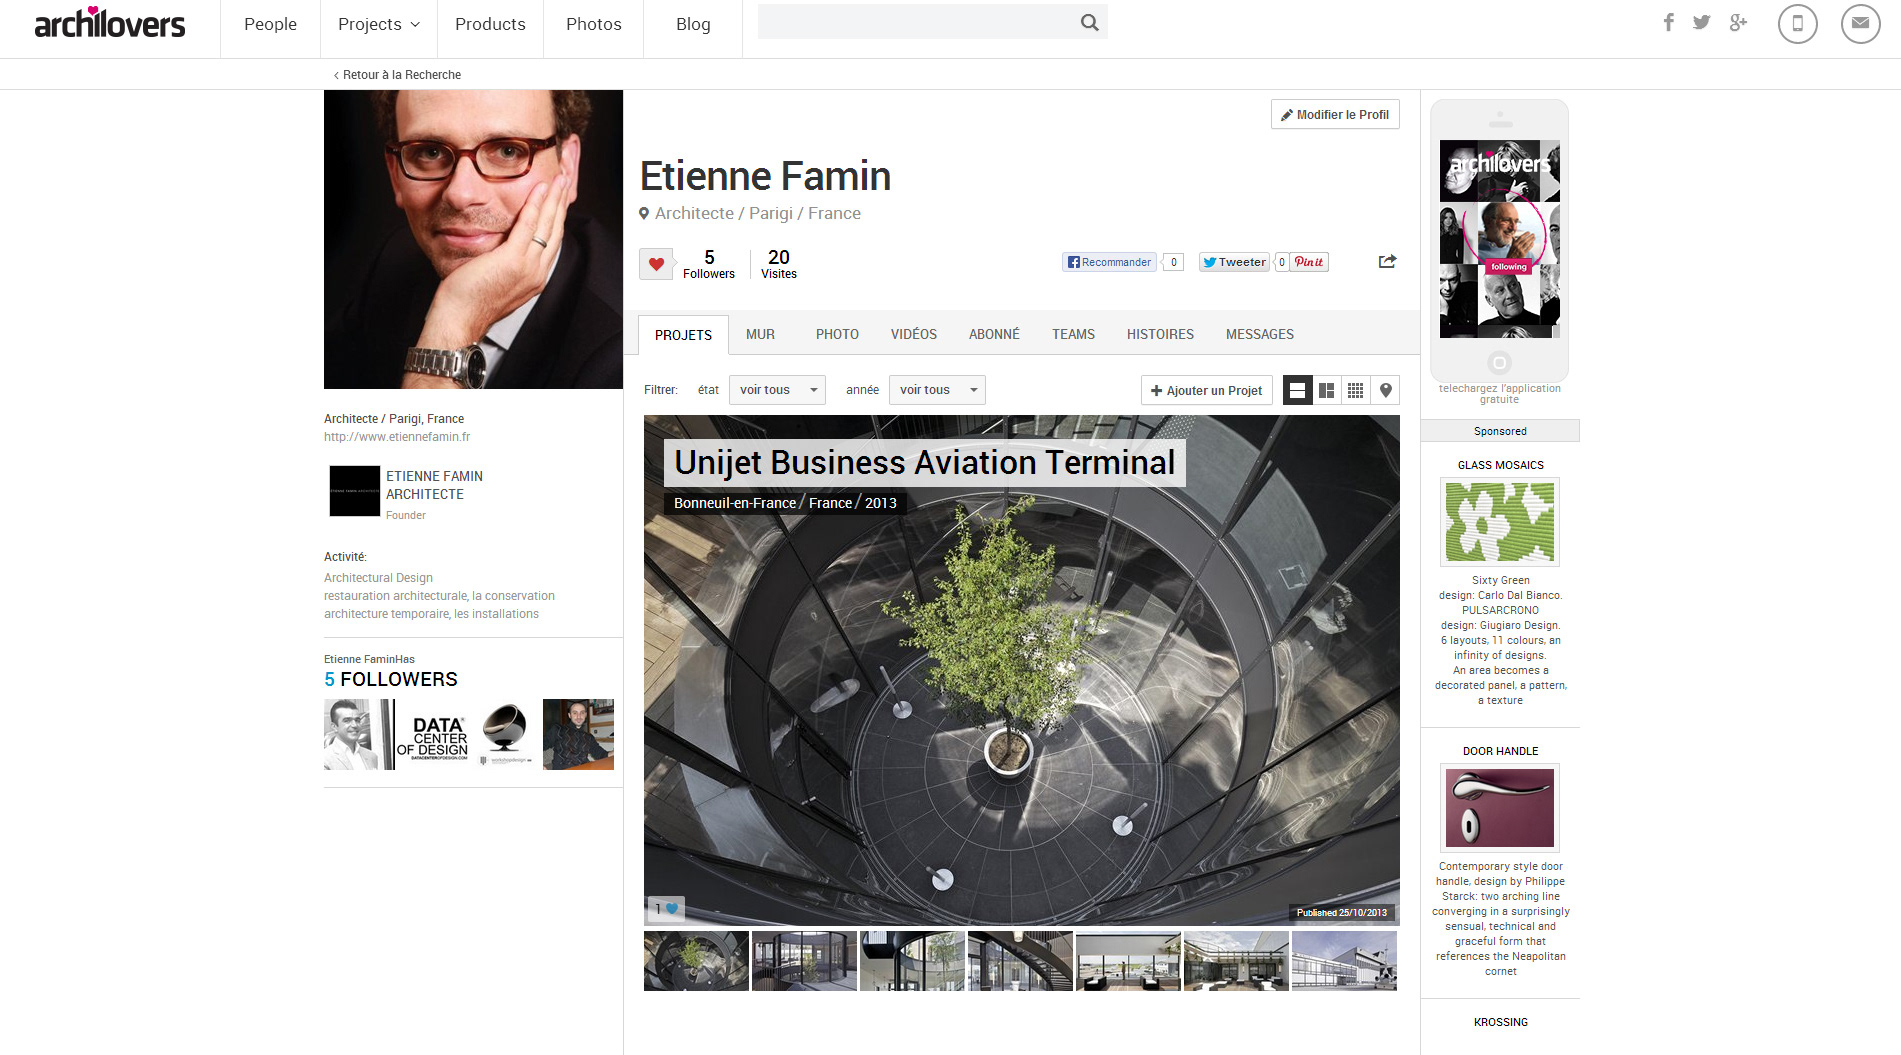Image resolution: width=1901 pixels, height=1055 pixels.
Task: Open the Twitter icon in header
Action: click(x=1701, y=22)
